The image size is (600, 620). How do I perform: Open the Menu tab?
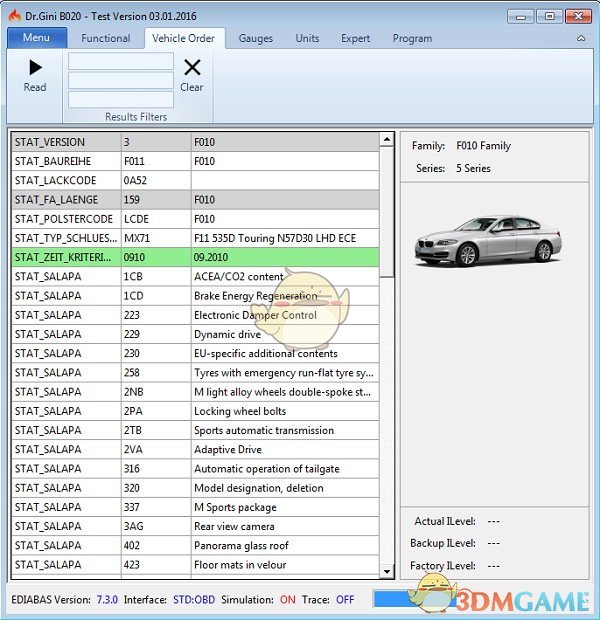tap(37, 38)
